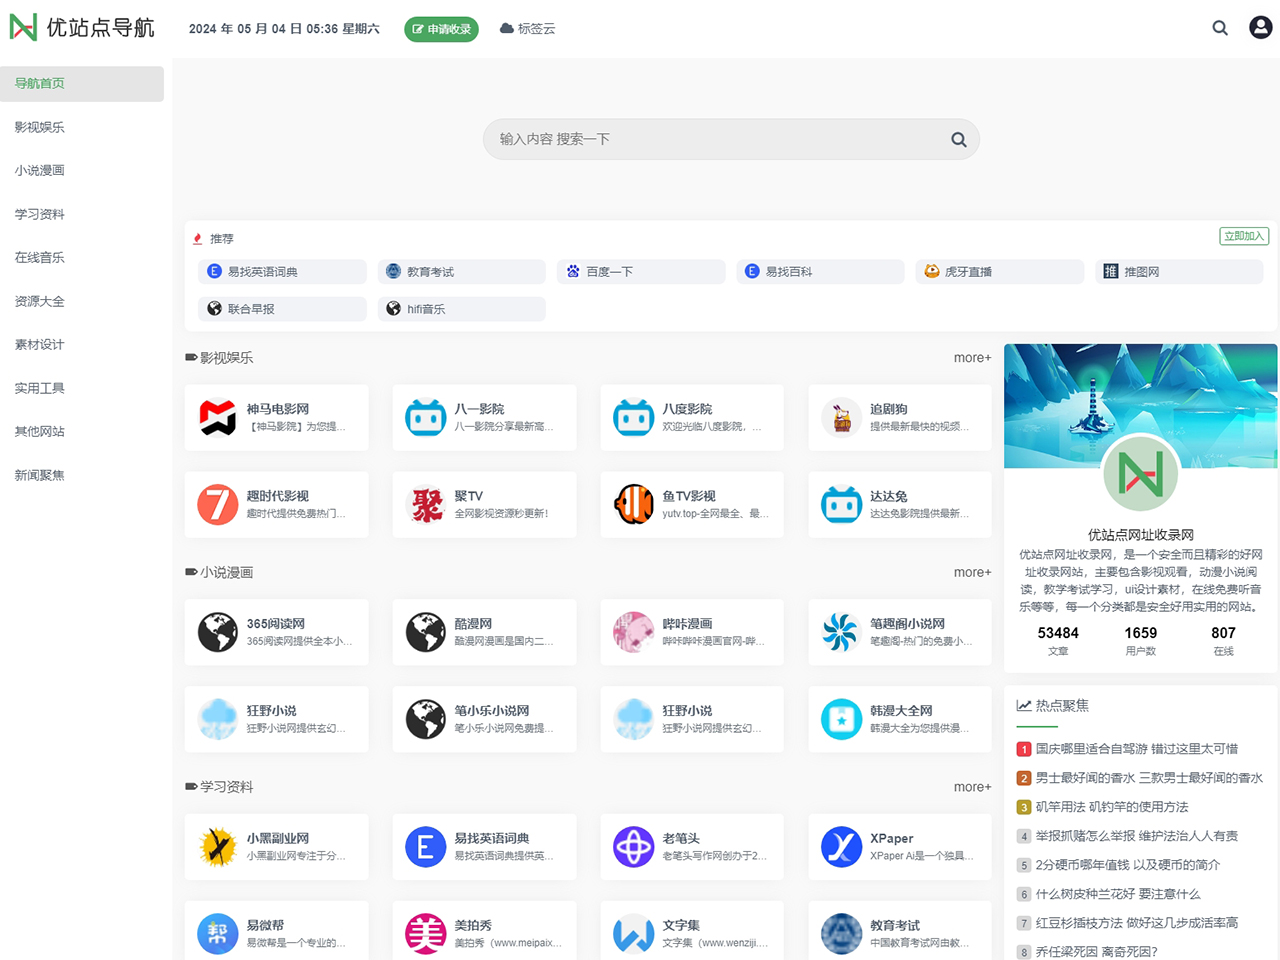Screen dimensions: 1280x960
Task: Open 神马电影网 site icon
Action: [217, 417]
